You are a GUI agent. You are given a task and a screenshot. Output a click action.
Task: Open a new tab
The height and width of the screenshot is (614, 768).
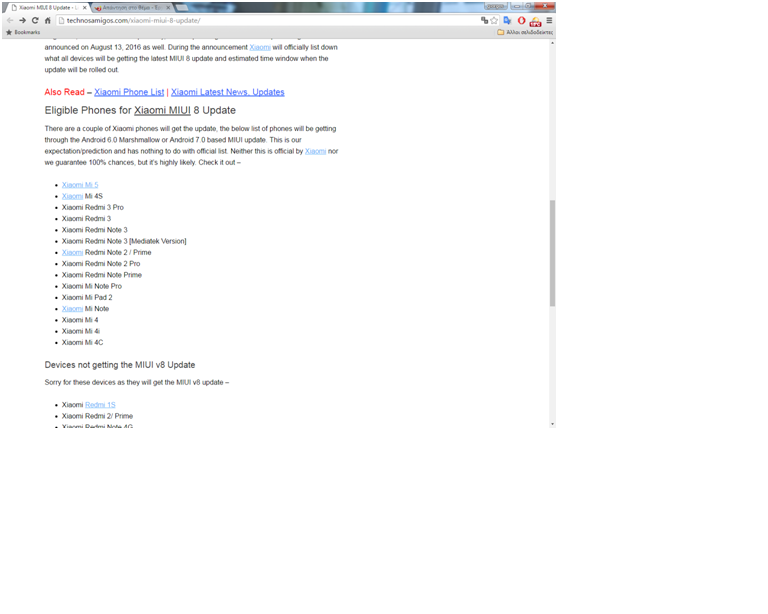(182, 8)
